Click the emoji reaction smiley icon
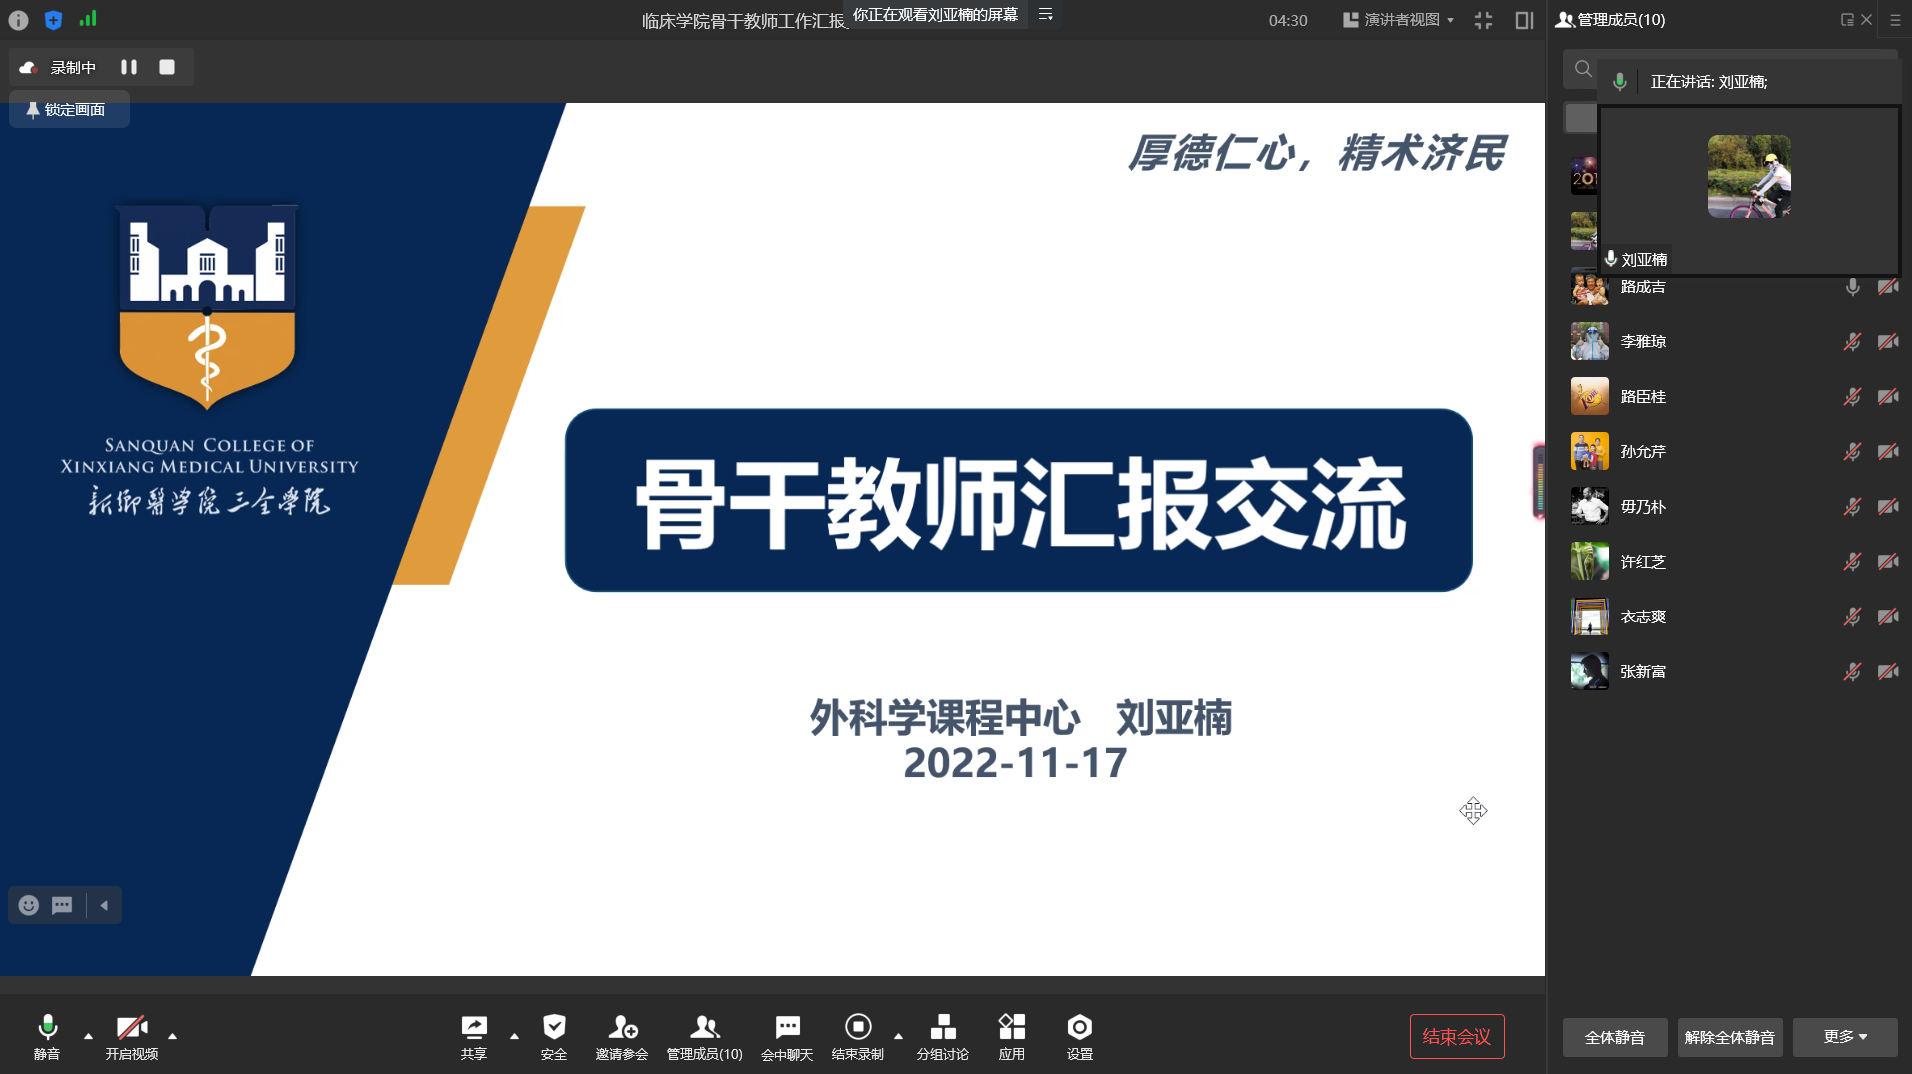The image size is (1912, 1074). click(29, 905)
